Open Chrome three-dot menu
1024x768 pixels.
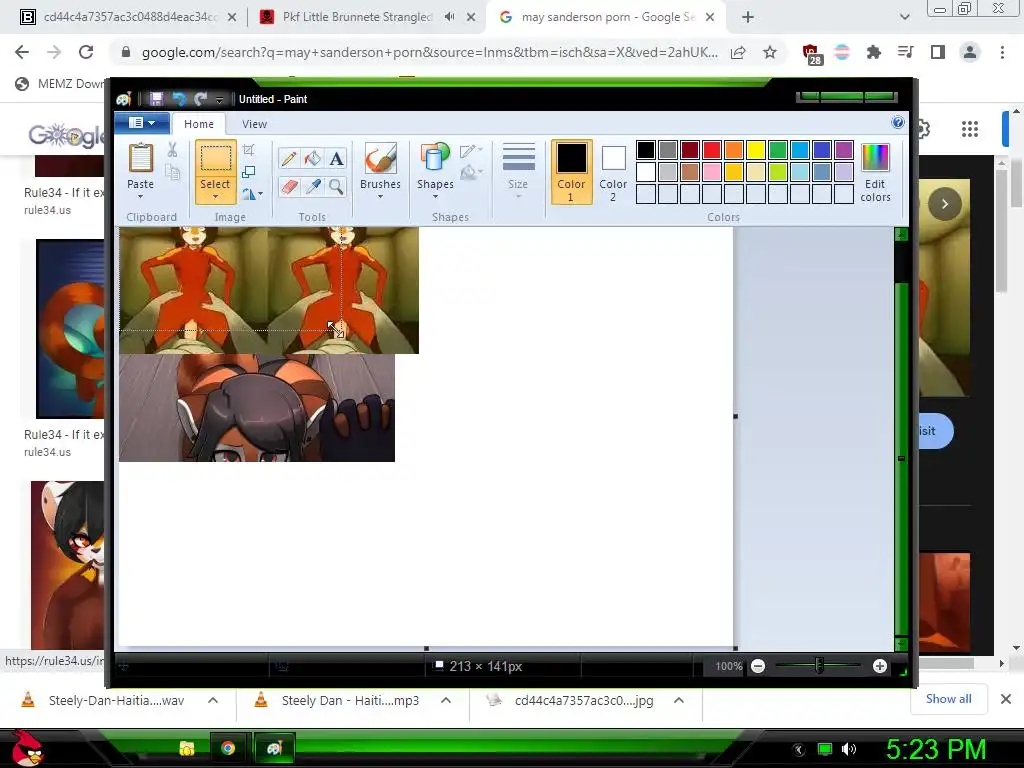(x=1002, y=52)
